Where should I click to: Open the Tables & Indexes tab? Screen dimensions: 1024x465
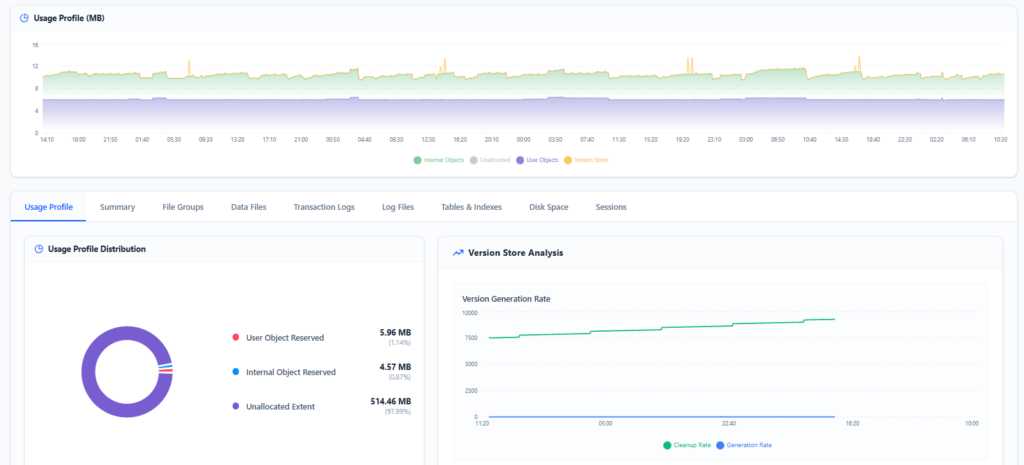click(471, 207)
